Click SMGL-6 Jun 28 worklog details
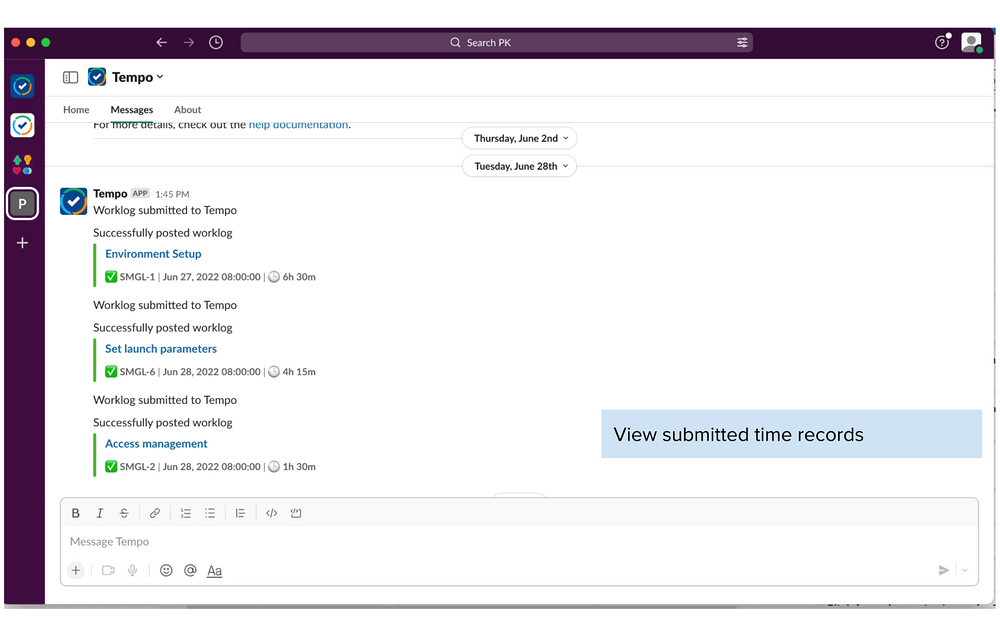1000x625 pixels. coord(210,372)
